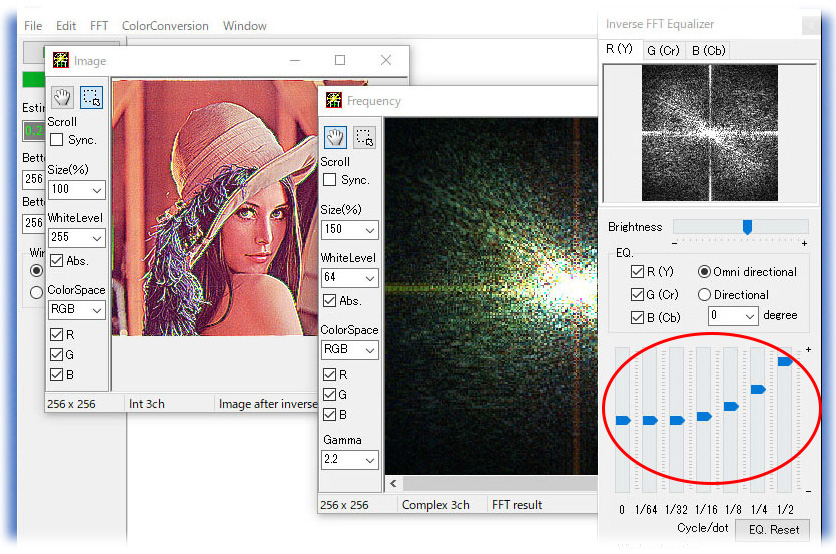Uncheck the G channel in Image window
836x554 pixels.
point(57,355)
